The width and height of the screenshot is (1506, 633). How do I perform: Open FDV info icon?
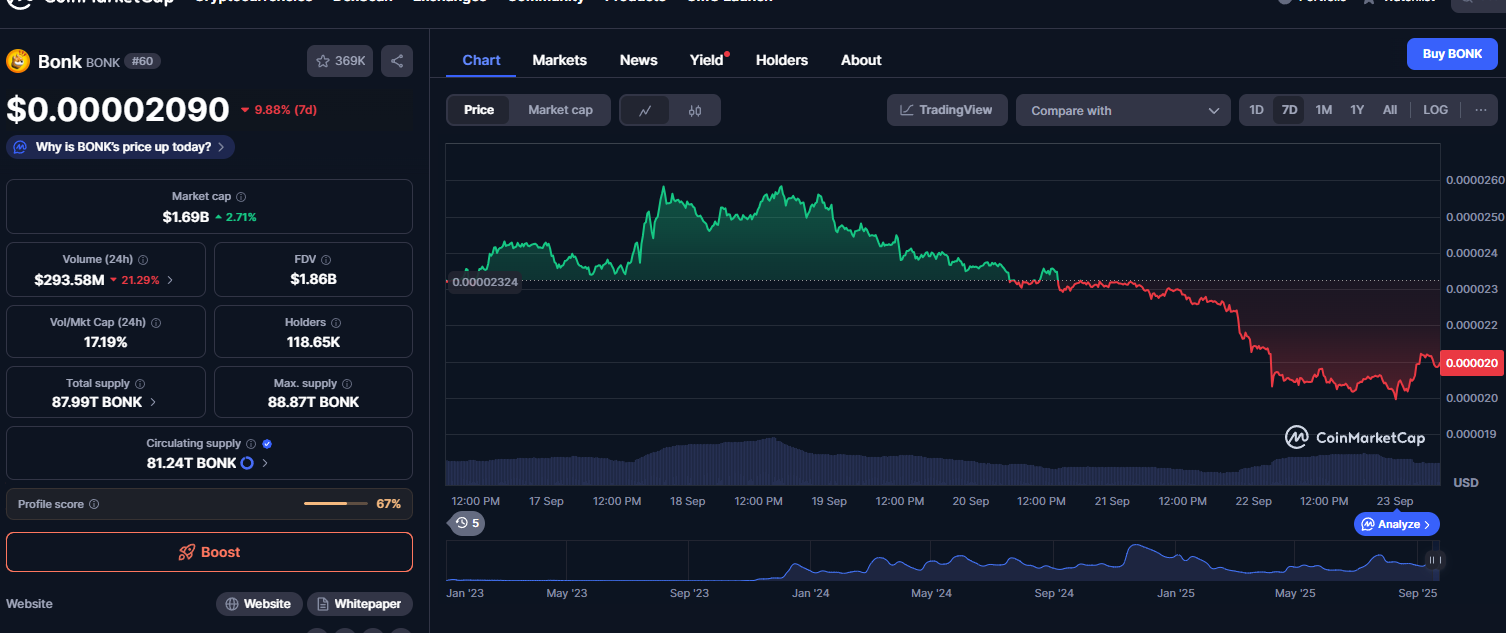(x=326, y=259)
